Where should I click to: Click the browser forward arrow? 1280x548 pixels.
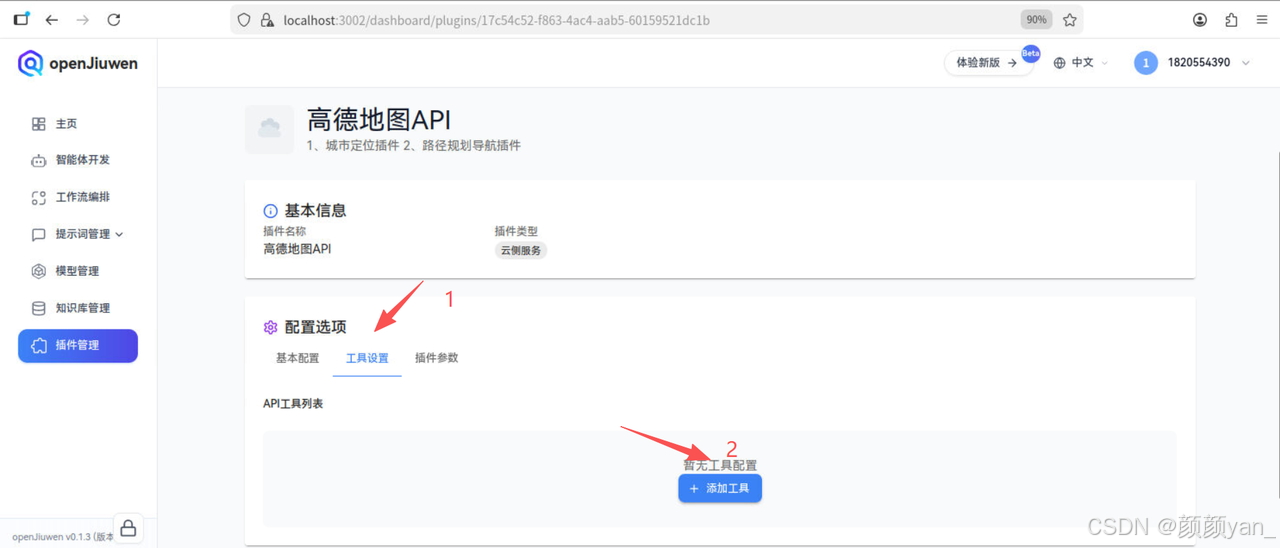[x=83, y=20]
